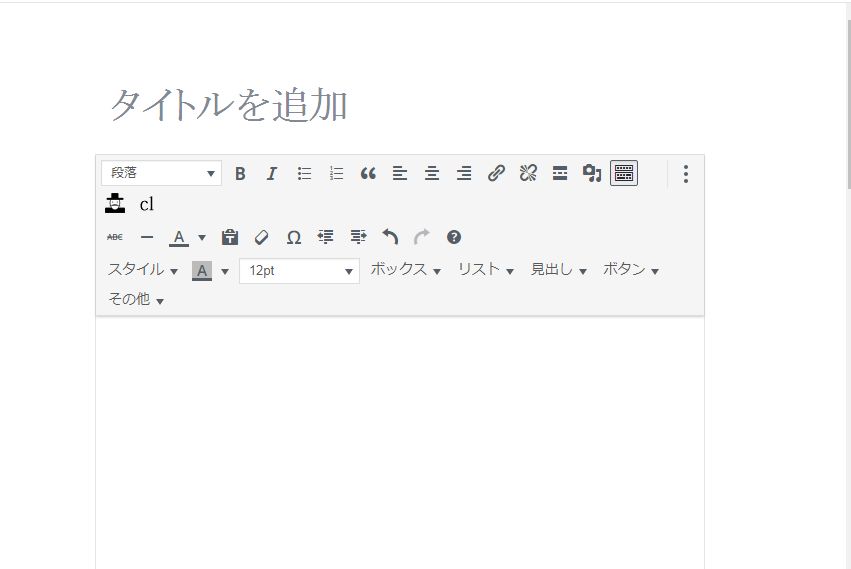Open the 見出し dropdown menu
Image resolution: width=851 pixels, height=569 pixels.
pyautogui.click(x=558, y=270)
